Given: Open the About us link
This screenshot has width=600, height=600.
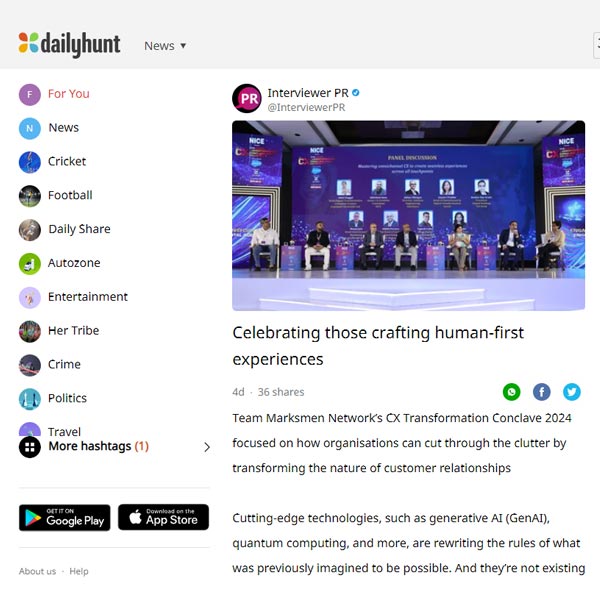Looking at the screenshot, I should [x=38, y=571].
